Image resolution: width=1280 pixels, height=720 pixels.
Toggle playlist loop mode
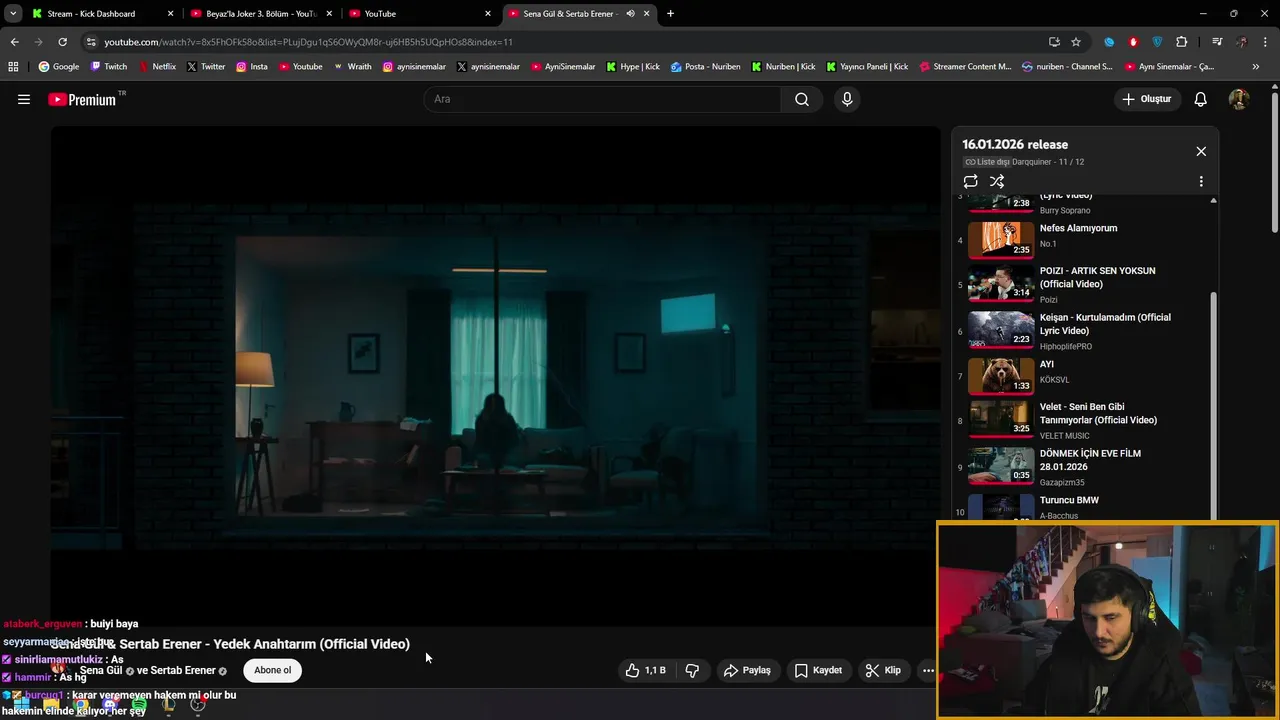970,181
